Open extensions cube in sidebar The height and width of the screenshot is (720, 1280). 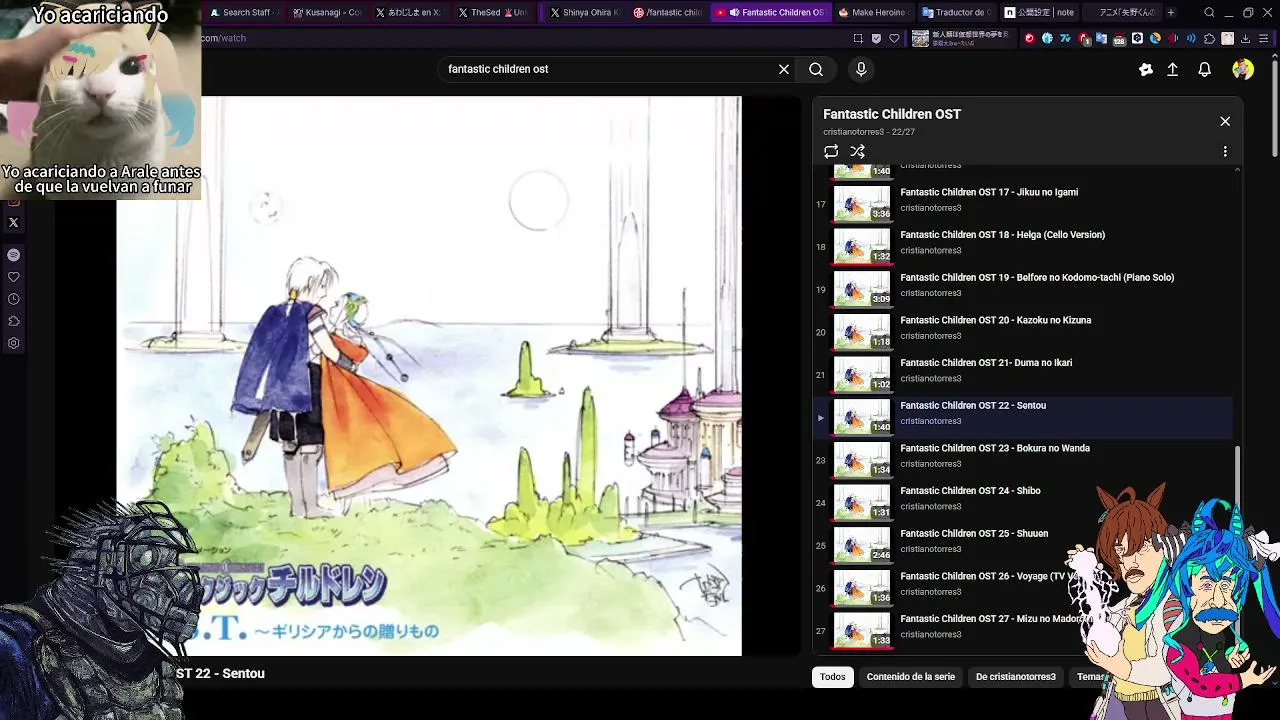tap(13, 321)
